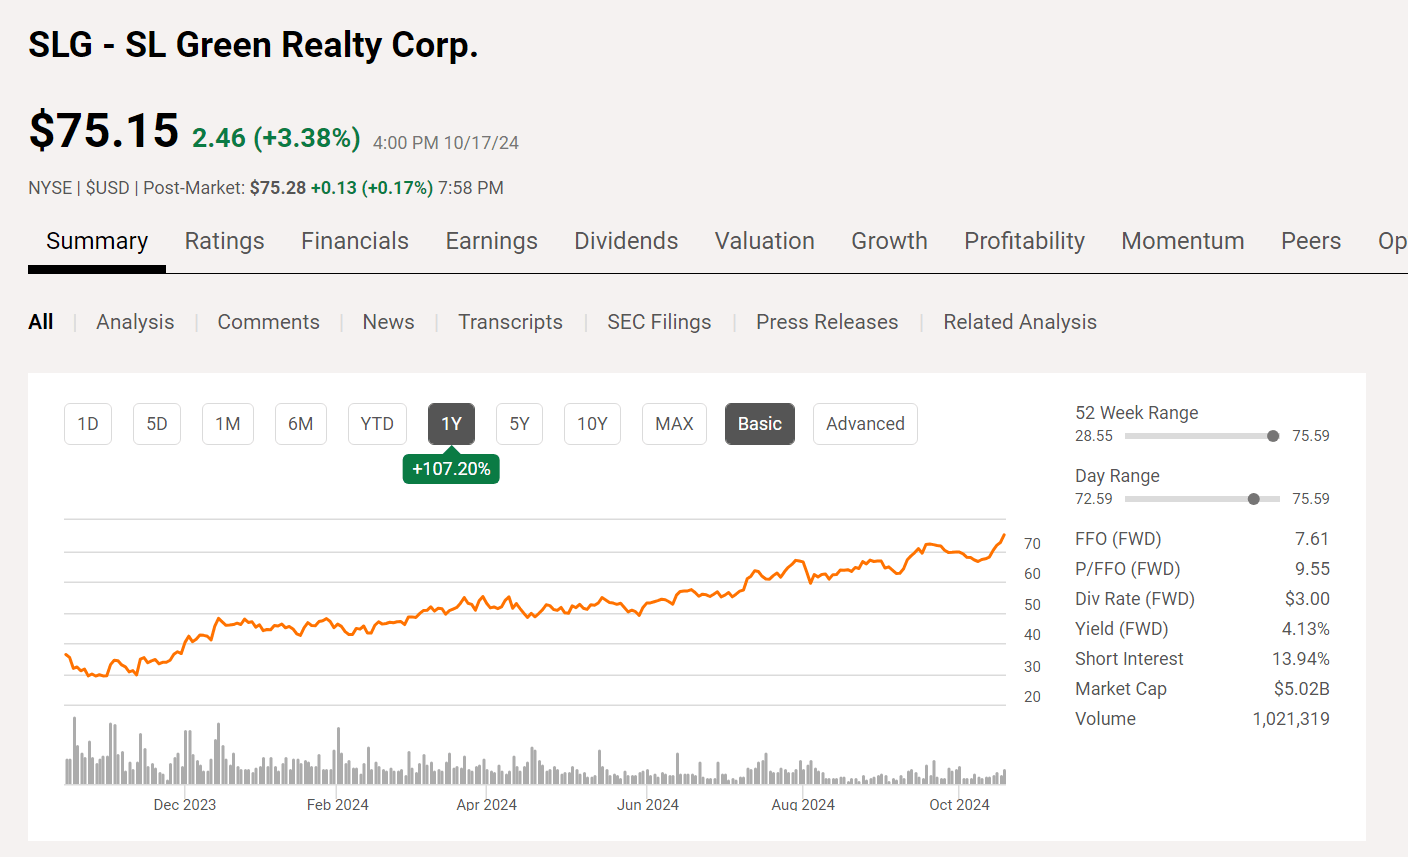
Task: Select the 5D chart time range
Action: coord(157,423)
